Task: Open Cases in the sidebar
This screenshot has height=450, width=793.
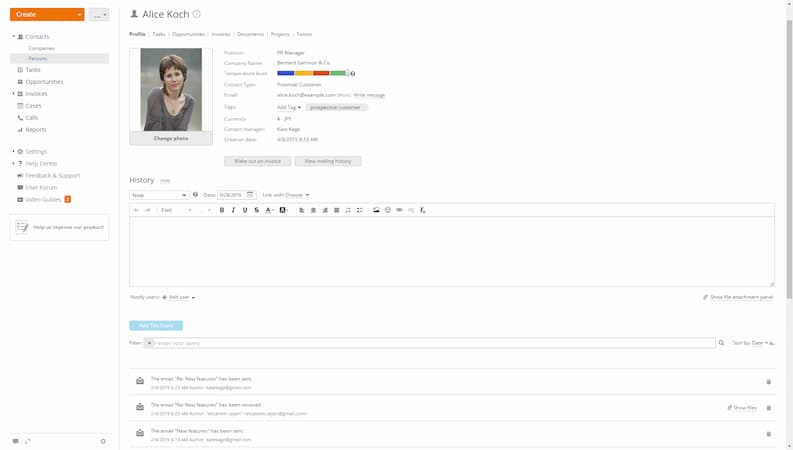Action: 33,106
